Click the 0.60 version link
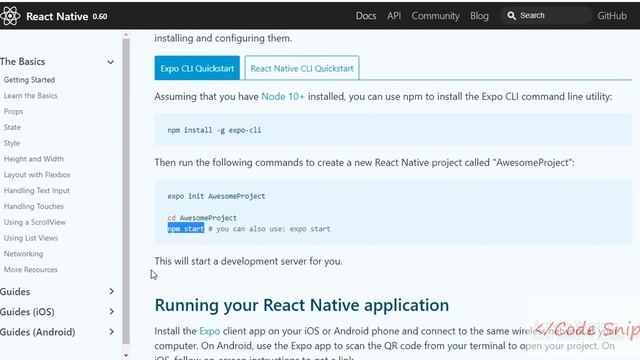Viewport: 640px width, 360px height. [100, 17]
